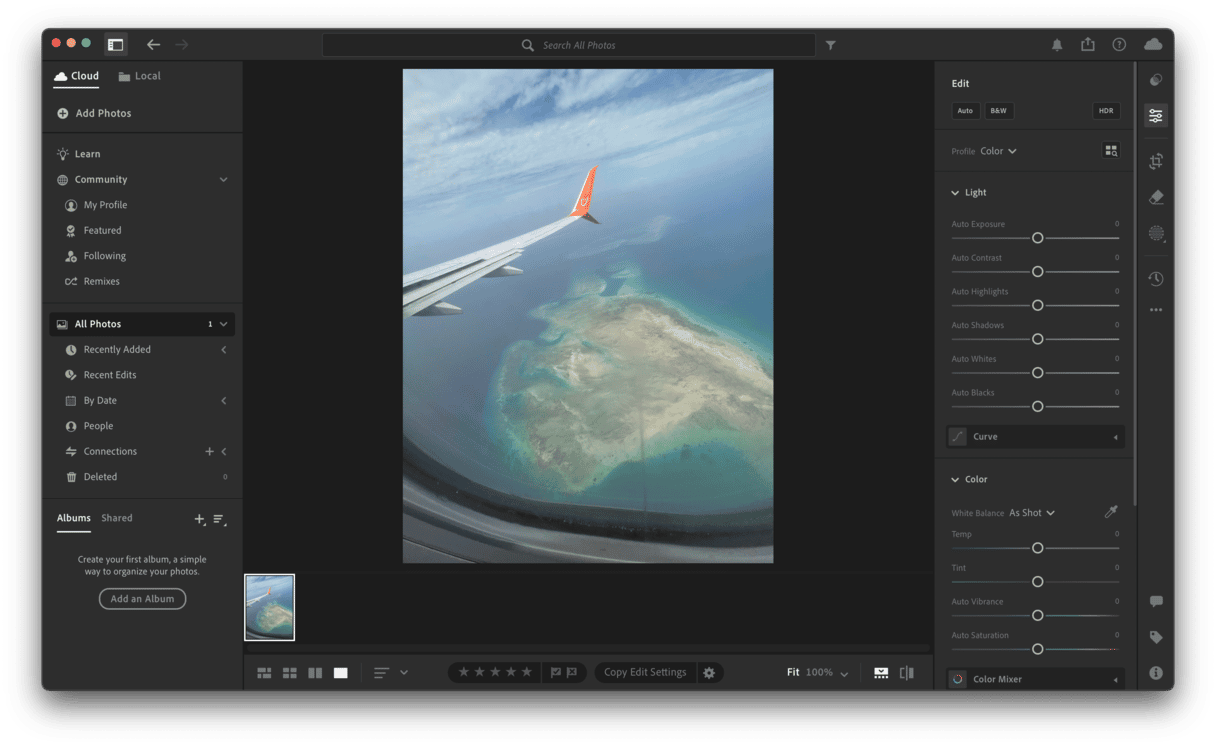1216x746 pixels.
Task: Open the Comments panel icon
Action: tap(1156, 601)
